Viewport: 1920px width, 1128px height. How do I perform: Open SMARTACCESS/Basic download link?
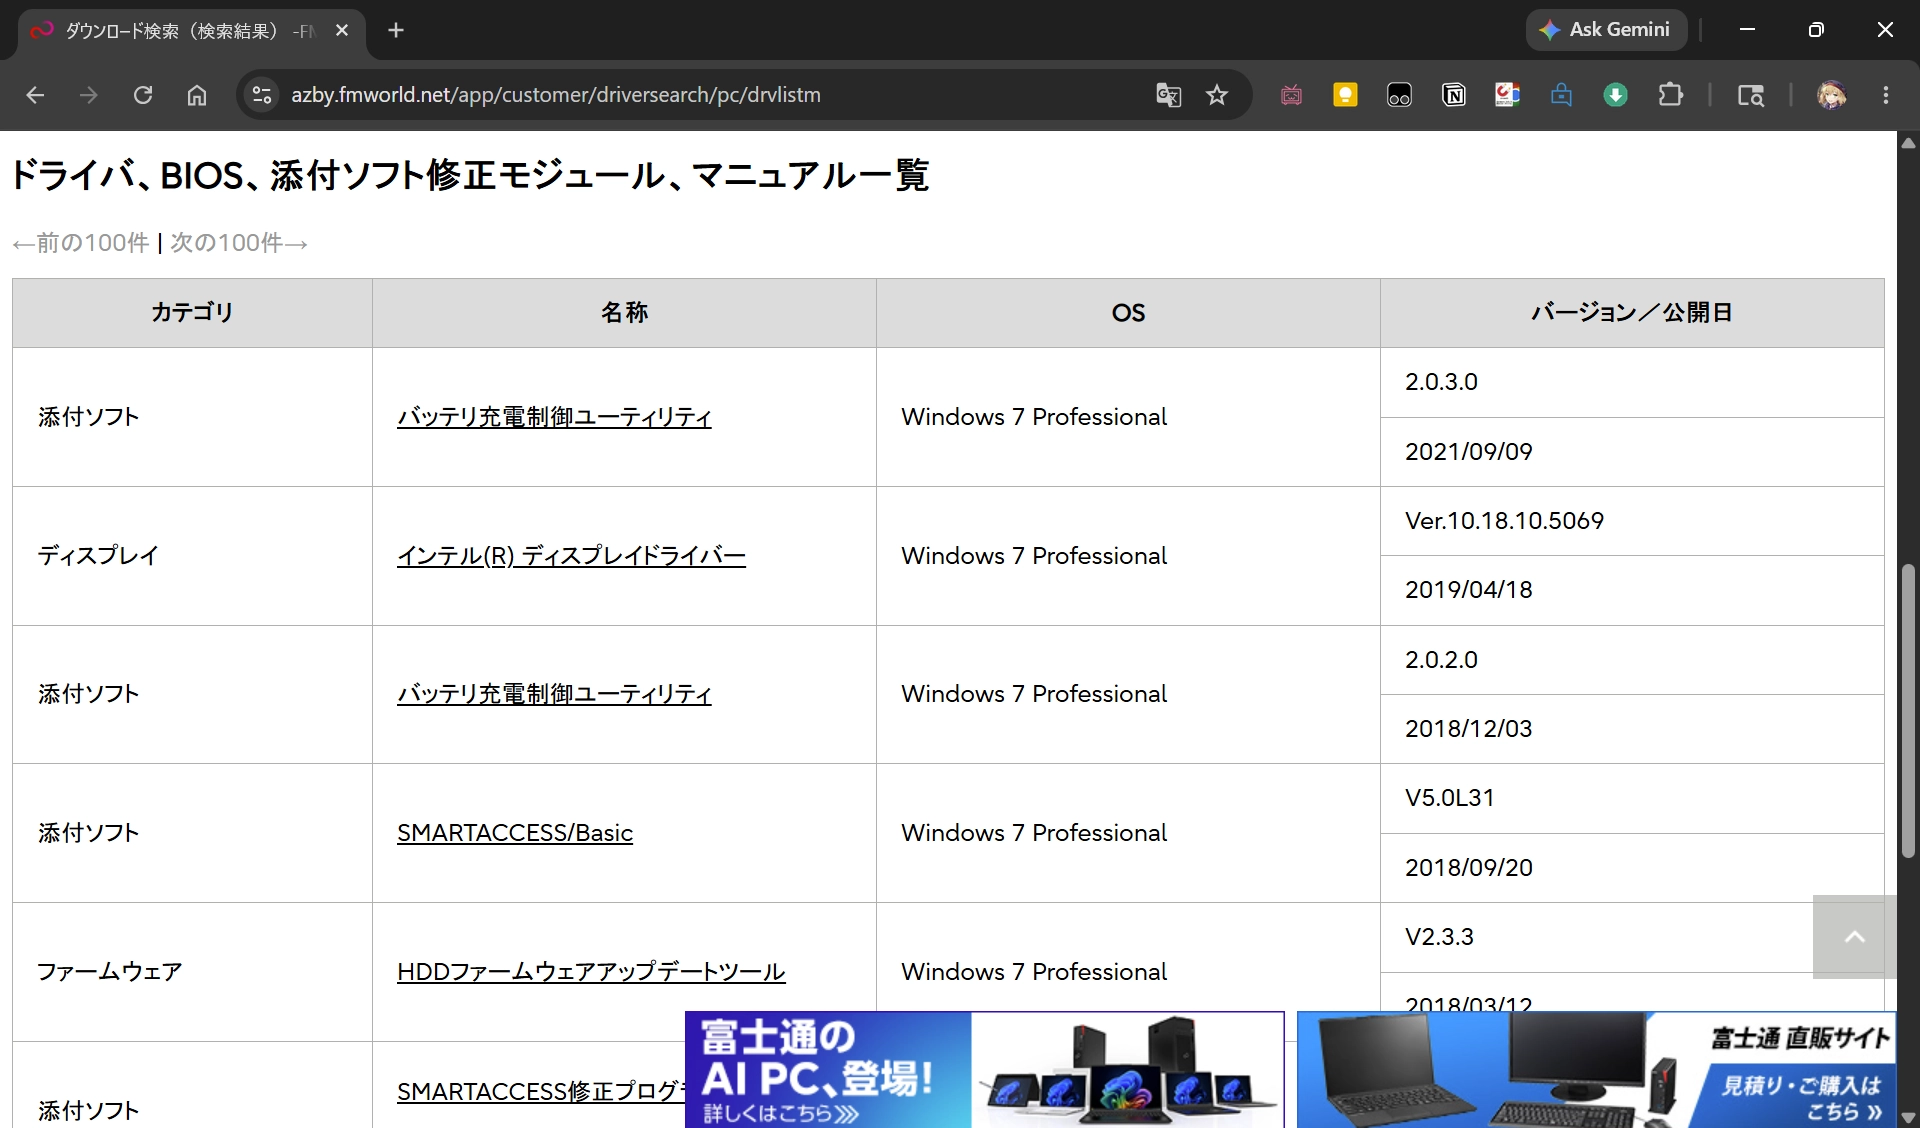(x=515, y=833)
